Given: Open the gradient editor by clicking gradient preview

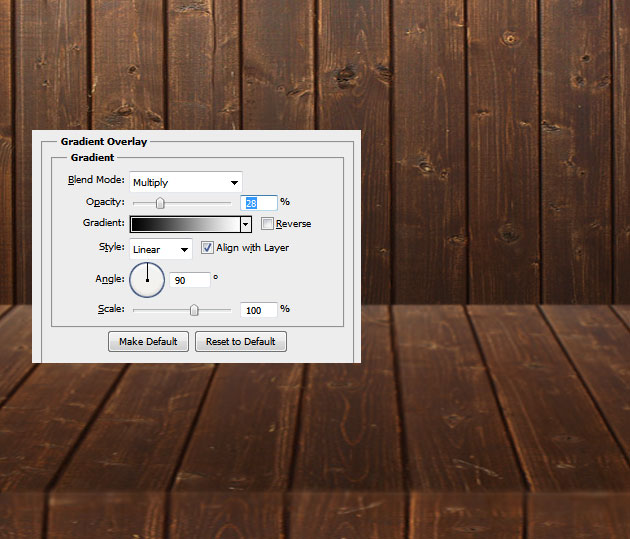Looking at the screenshot, I should [x=185, y=224].
